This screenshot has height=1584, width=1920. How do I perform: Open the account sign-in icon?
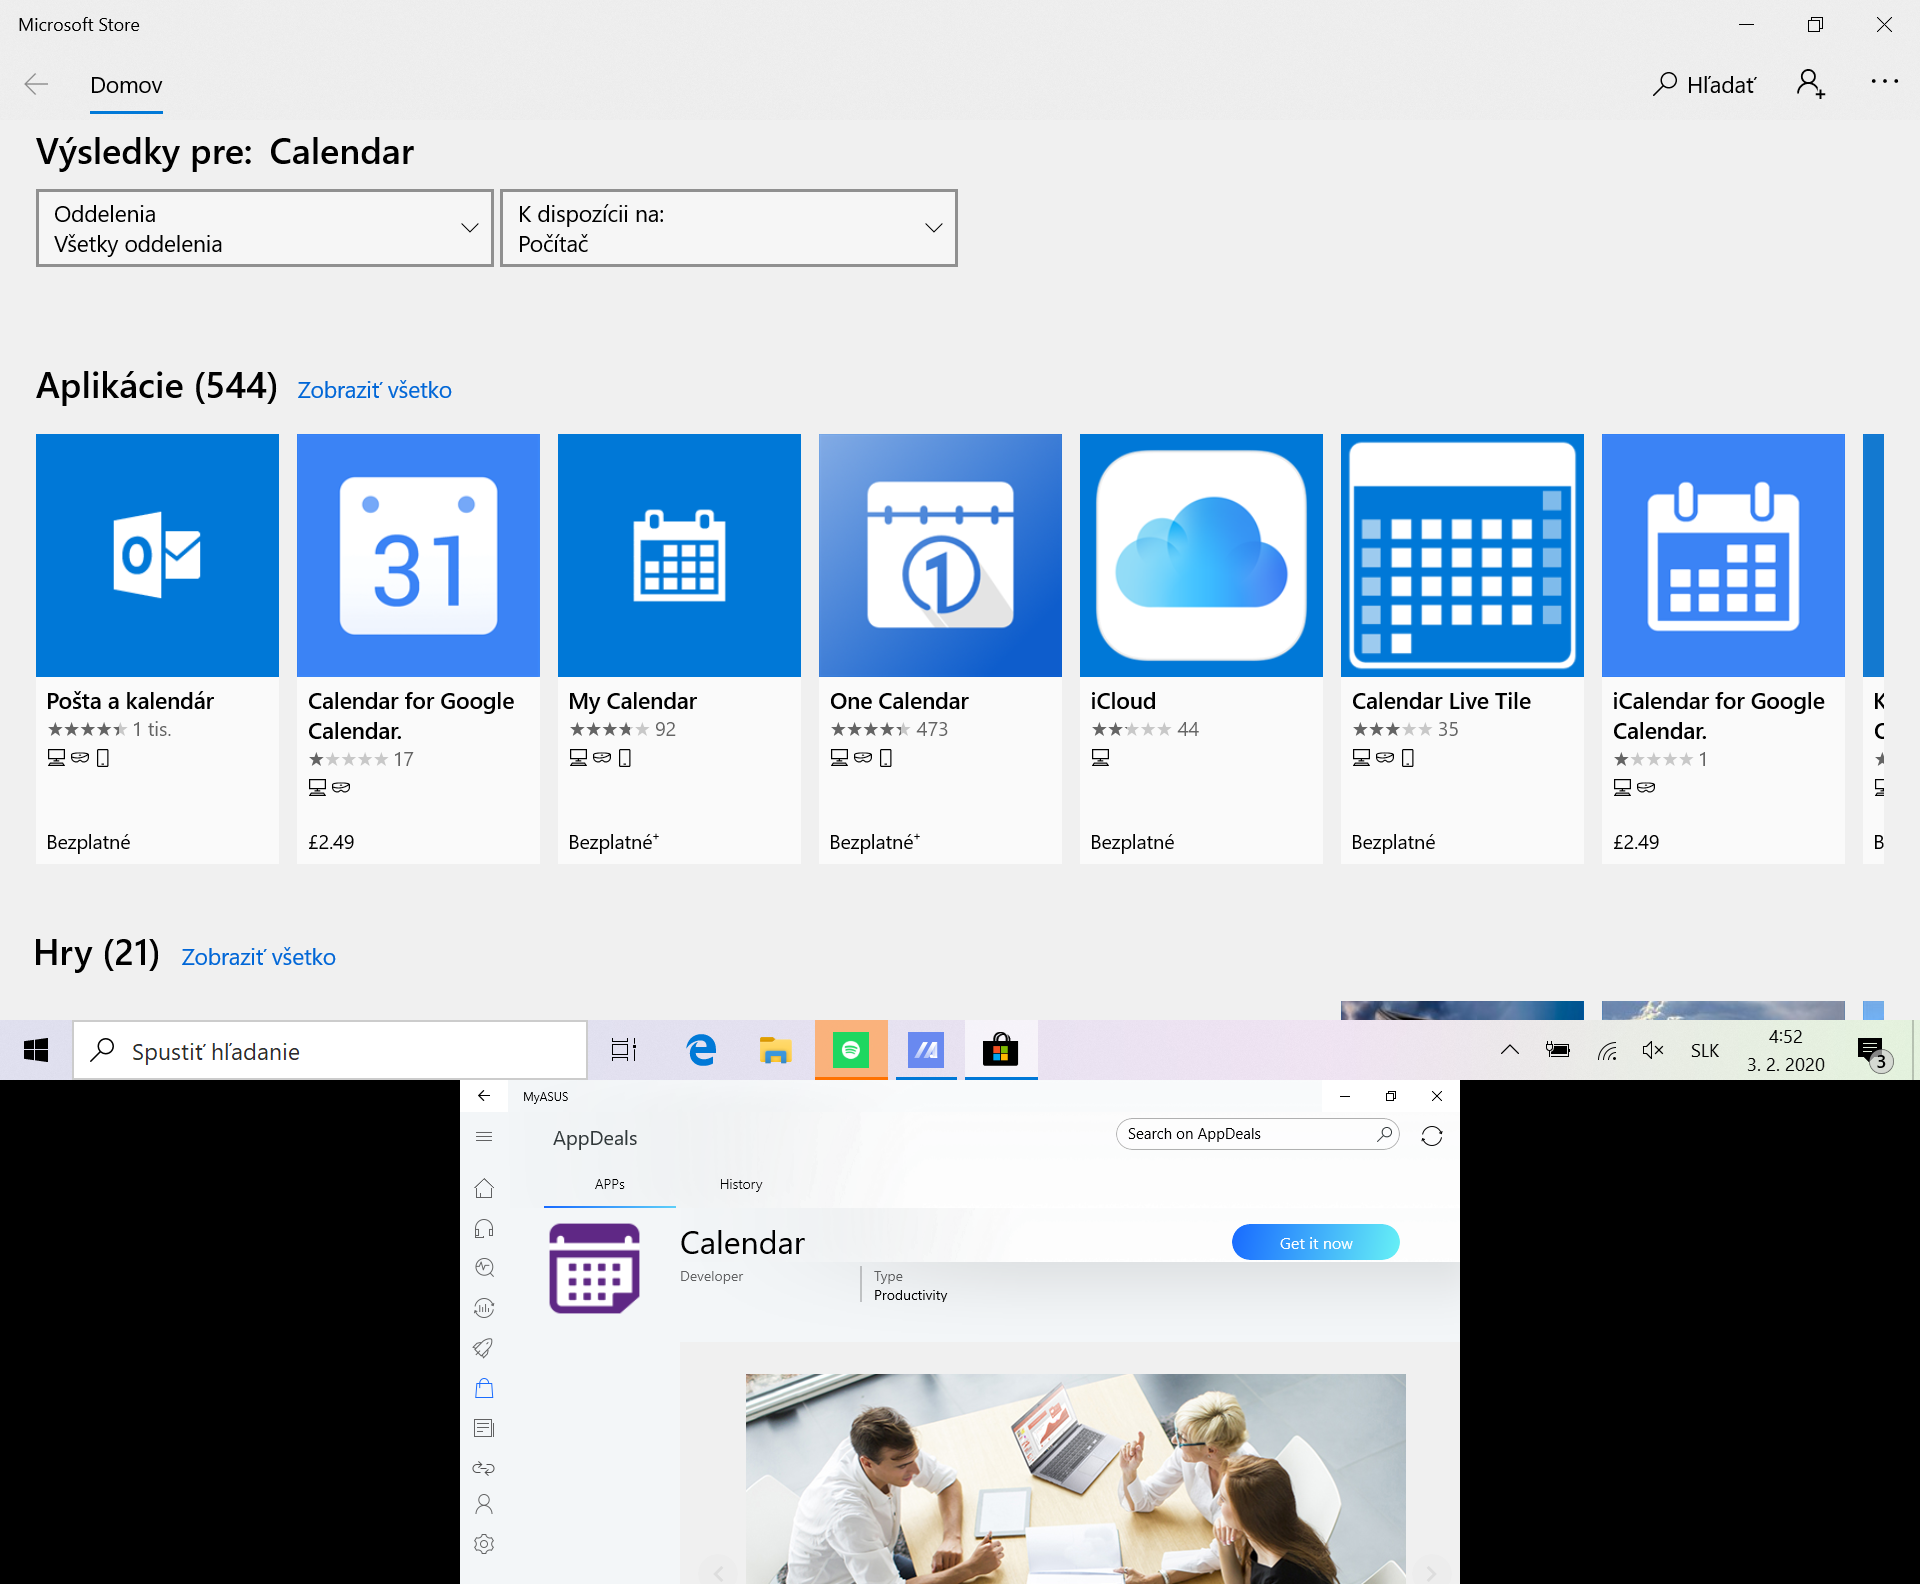coord(1810,83)
